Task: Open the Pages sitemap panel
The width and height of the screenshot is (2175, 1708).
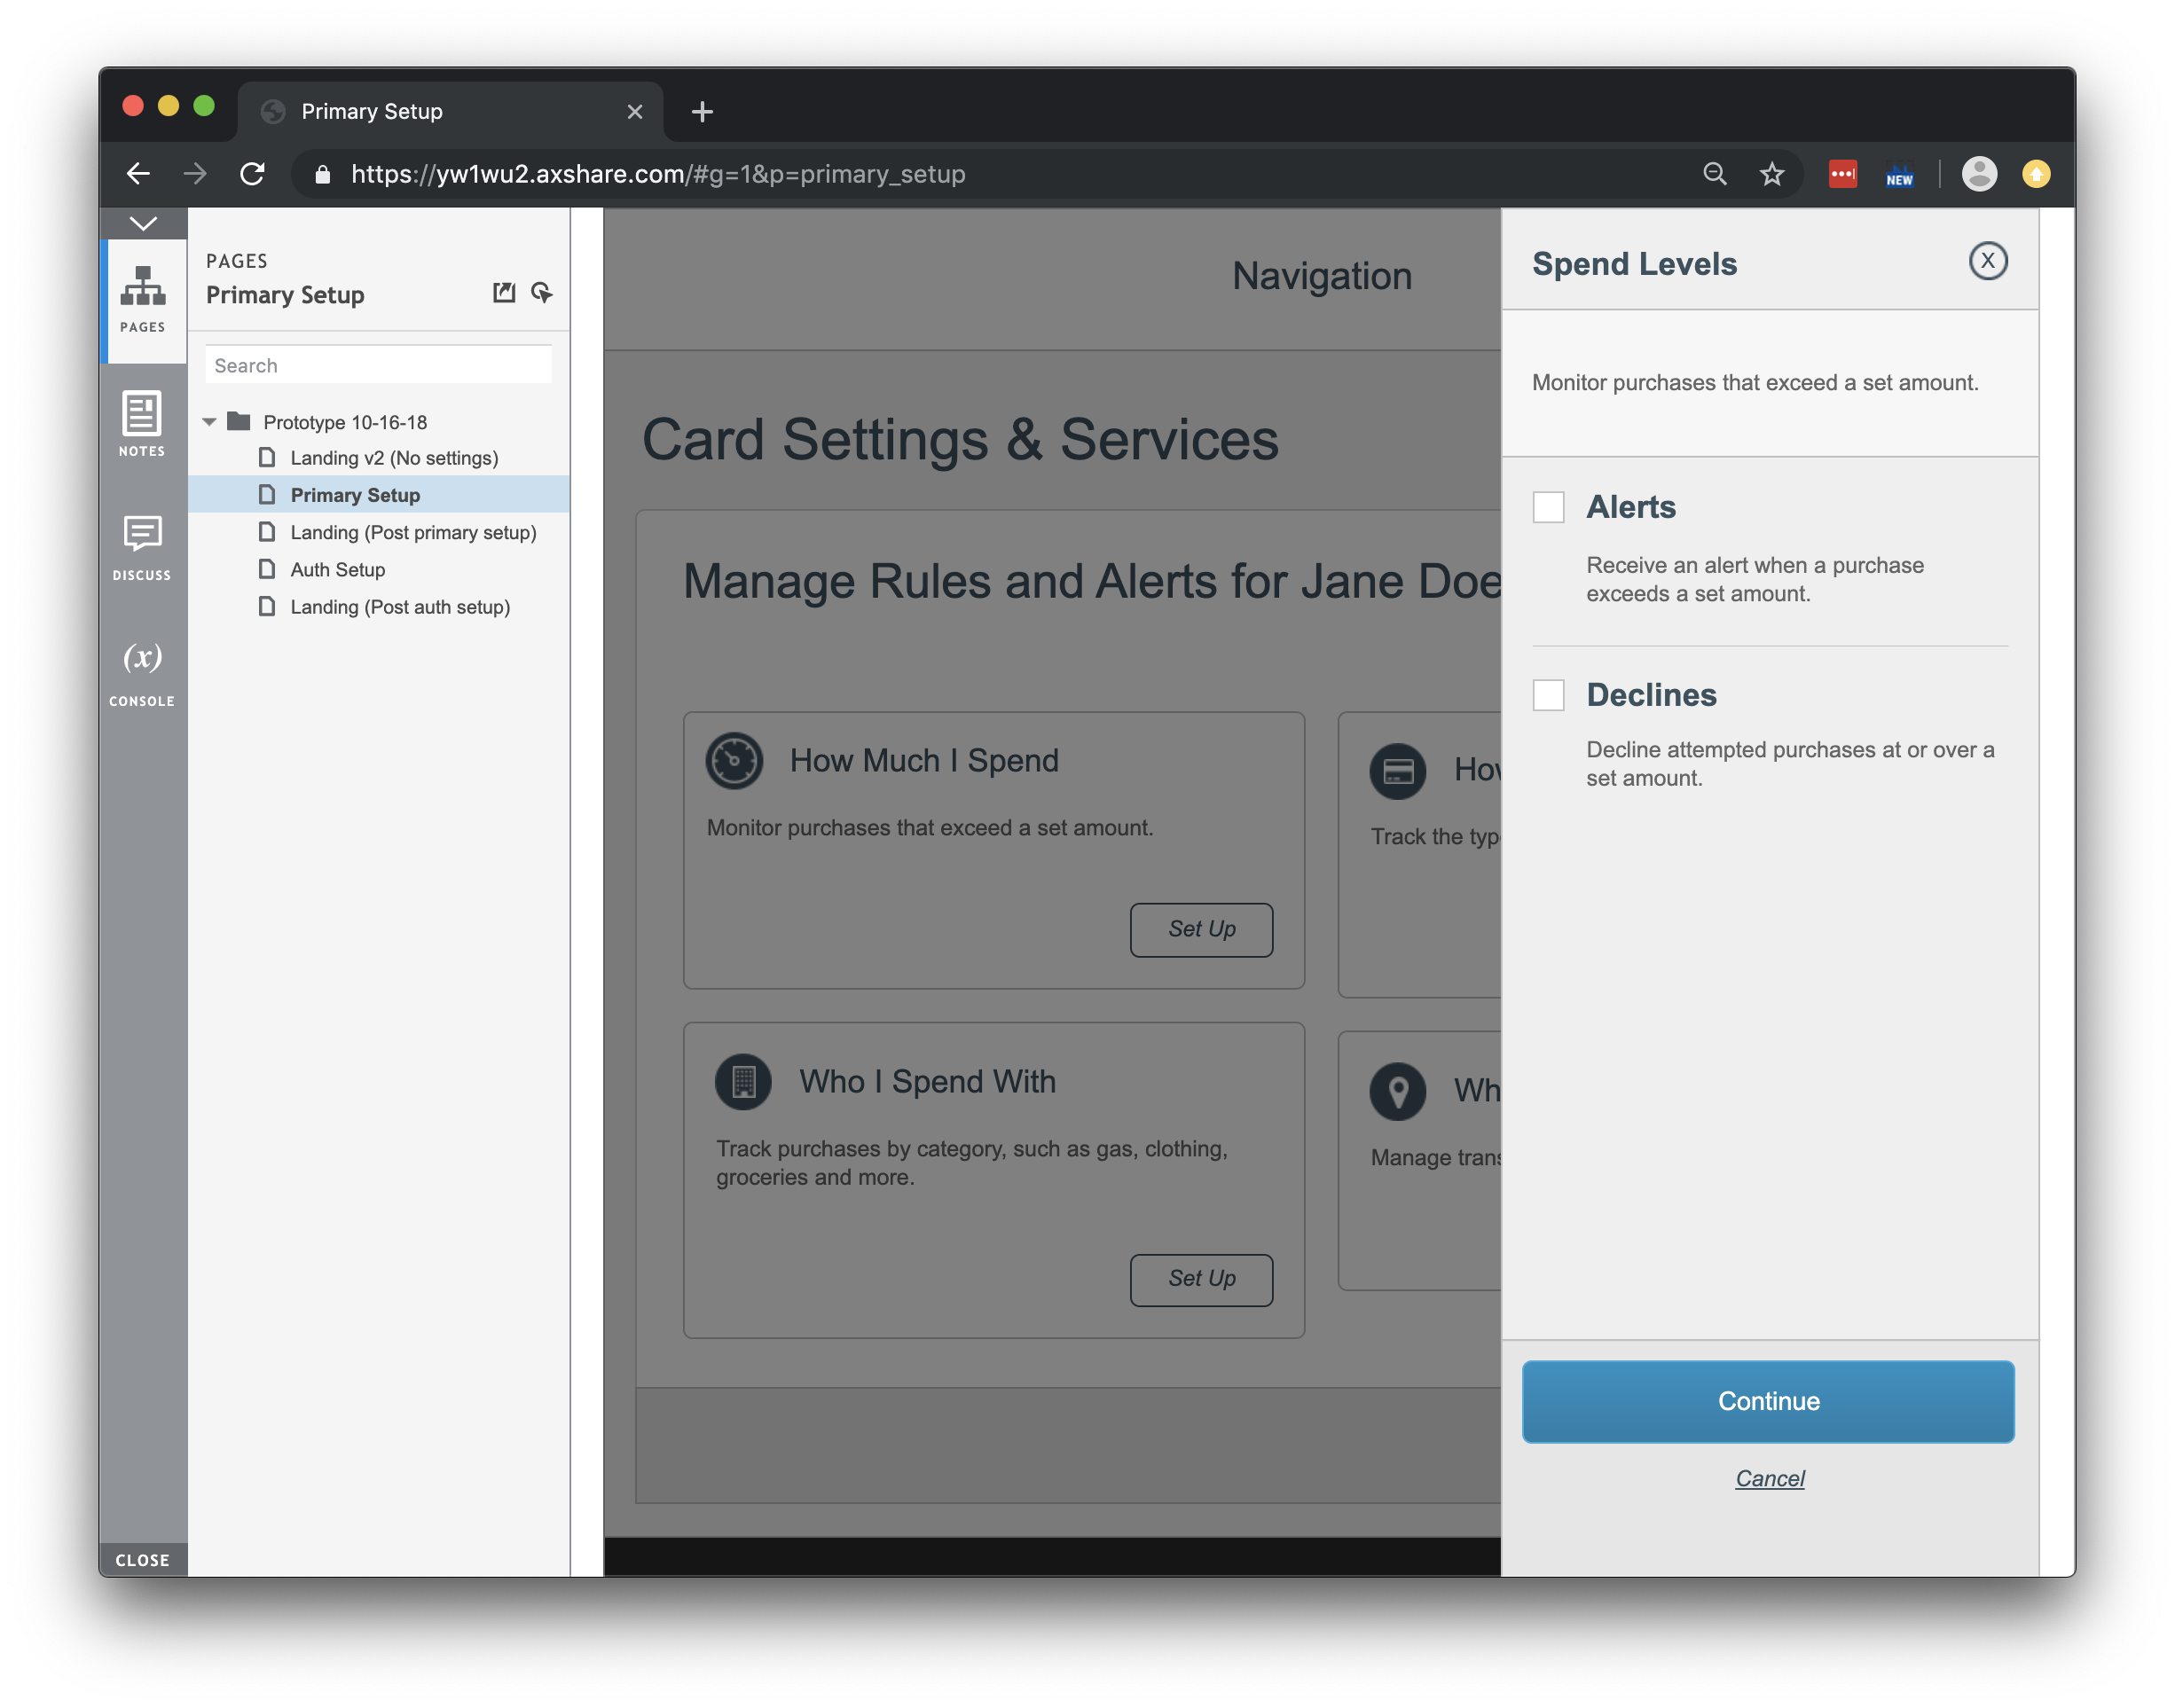Action: 143,300
